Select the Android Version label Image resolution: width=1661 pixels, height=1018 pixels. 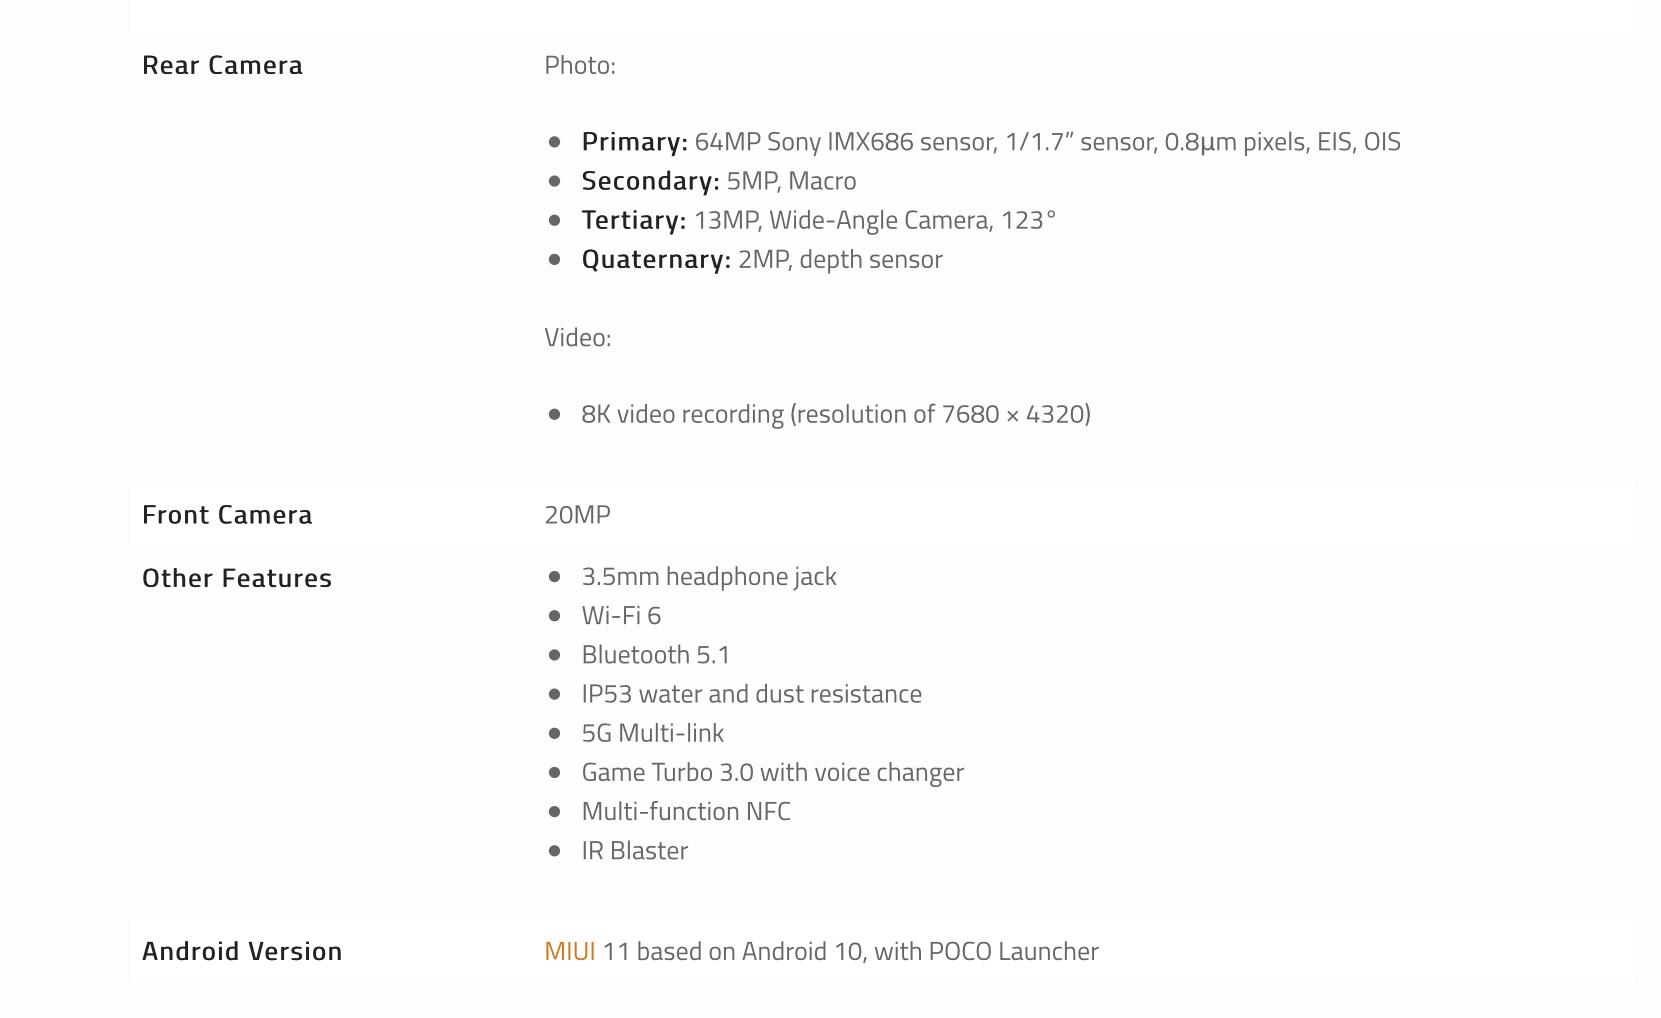(x=242, y=951)
